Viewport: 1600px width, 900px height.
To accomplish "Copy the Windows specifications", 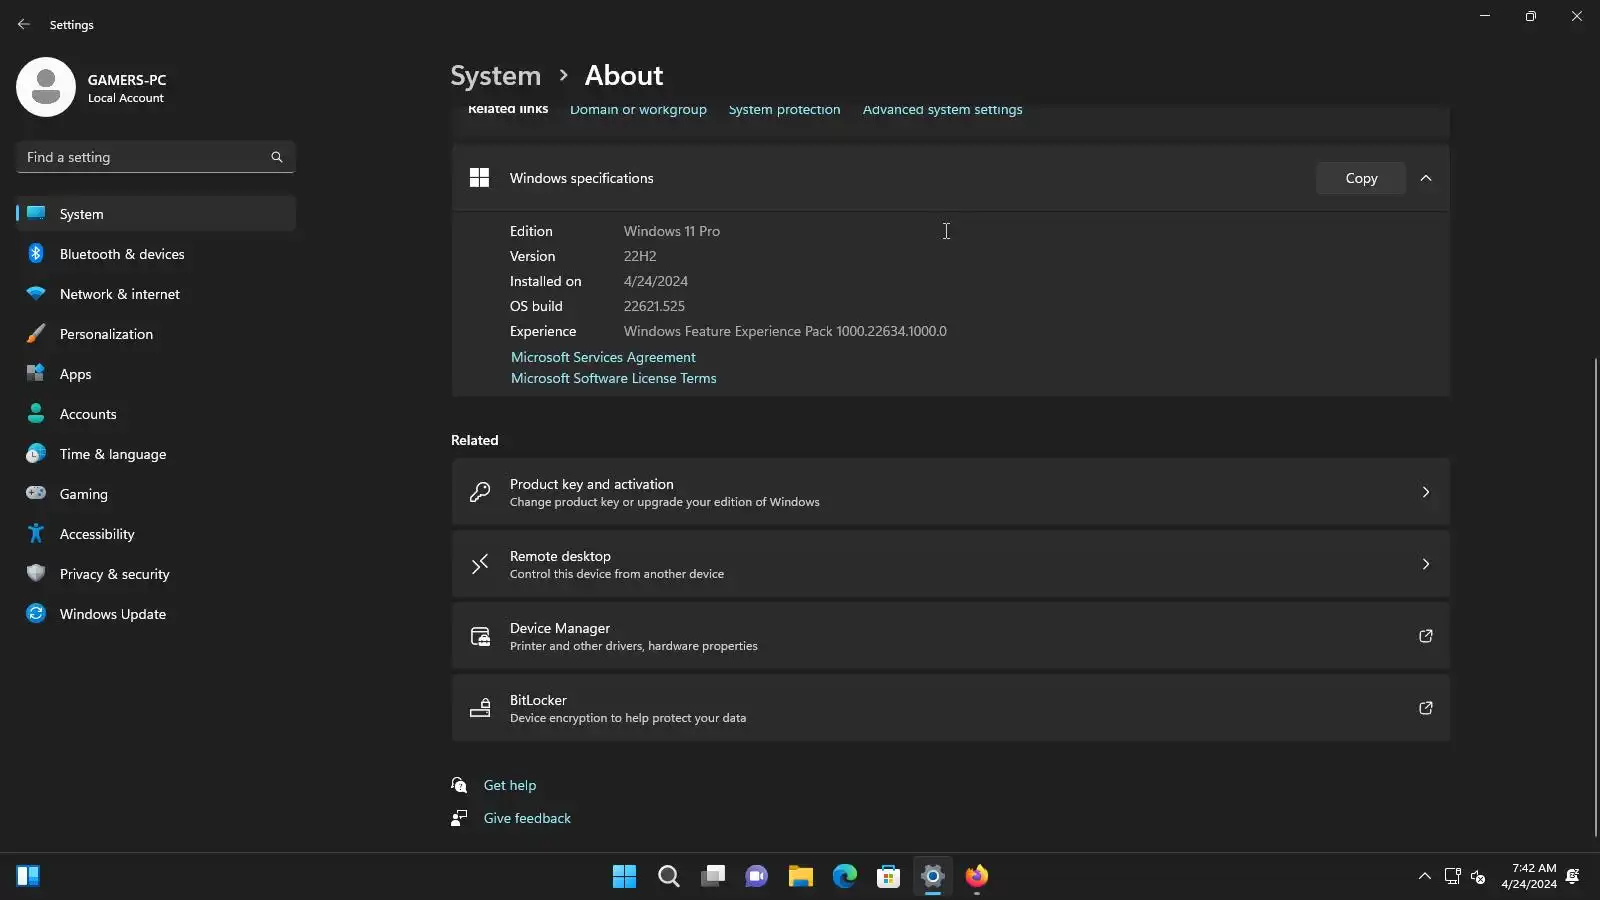I will click(1361, 178).
